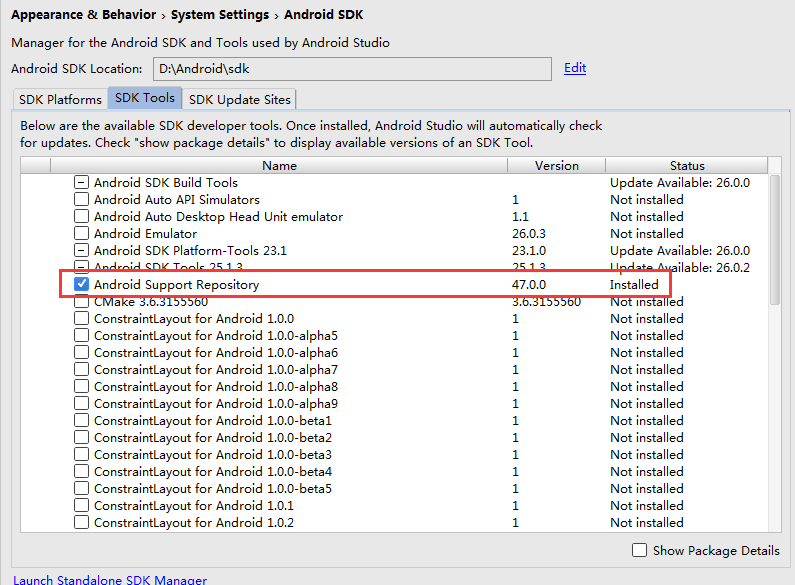The width and height of the screenshot is (795, 585).
Task: Click the SDK tools list vertical scrollbar
Action: 775,240
